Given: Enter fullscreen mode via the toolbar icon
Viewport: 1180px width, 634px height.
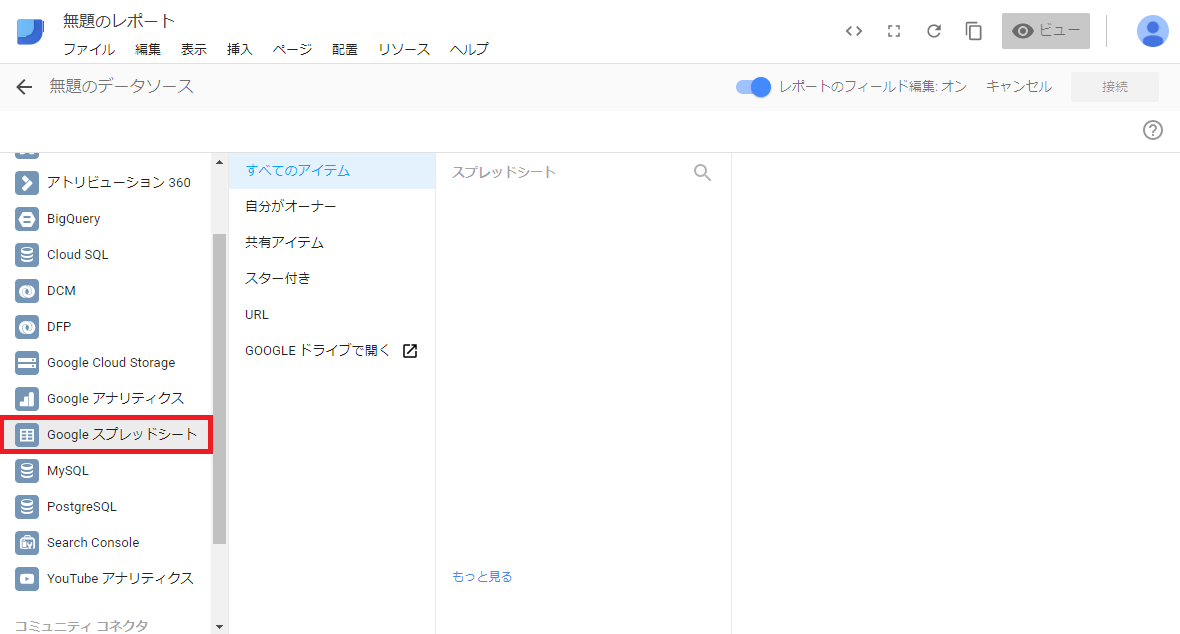Looking at the screenshot, I should 894,31.
